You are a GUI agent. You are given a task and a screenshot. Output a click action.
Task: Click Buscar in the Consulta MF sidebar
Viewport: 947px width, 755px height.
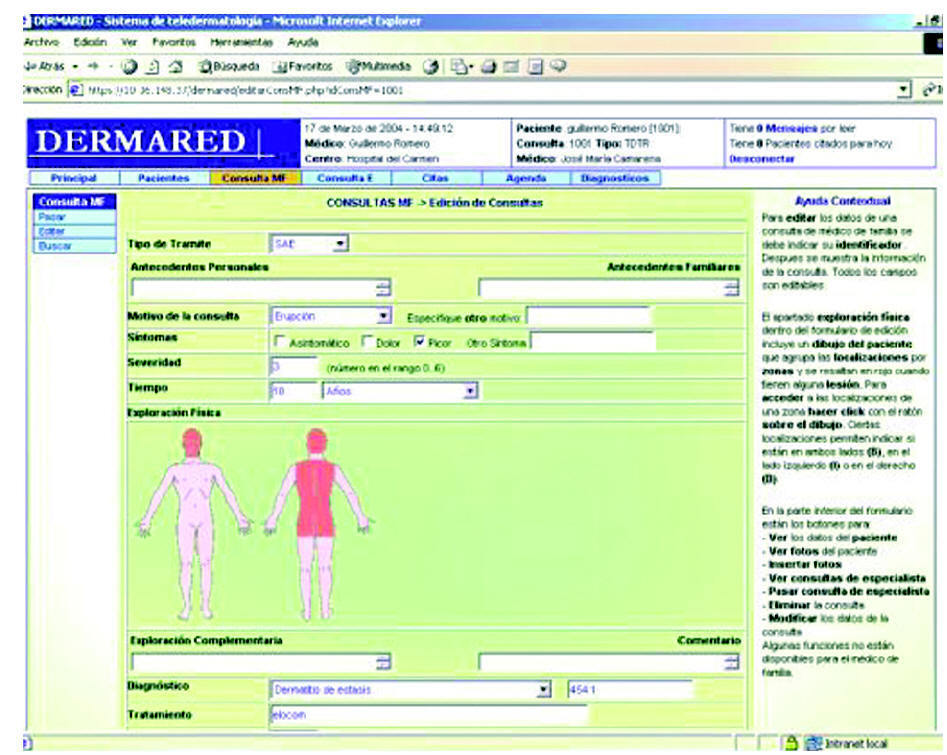[x=50, y=246]
